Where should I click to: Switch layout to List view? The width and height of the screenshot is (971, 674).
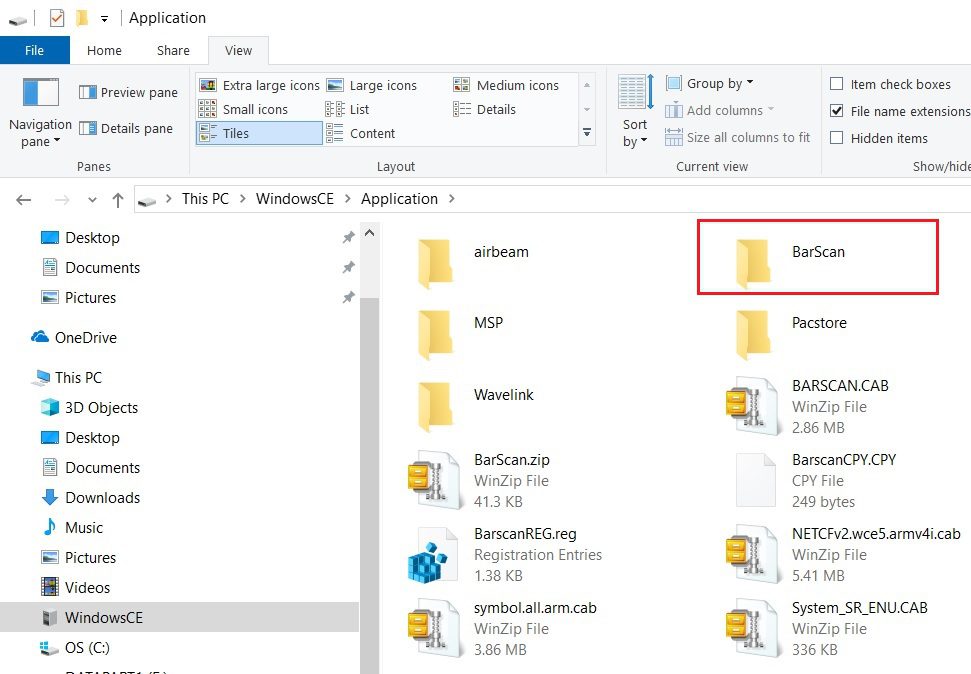347,109
